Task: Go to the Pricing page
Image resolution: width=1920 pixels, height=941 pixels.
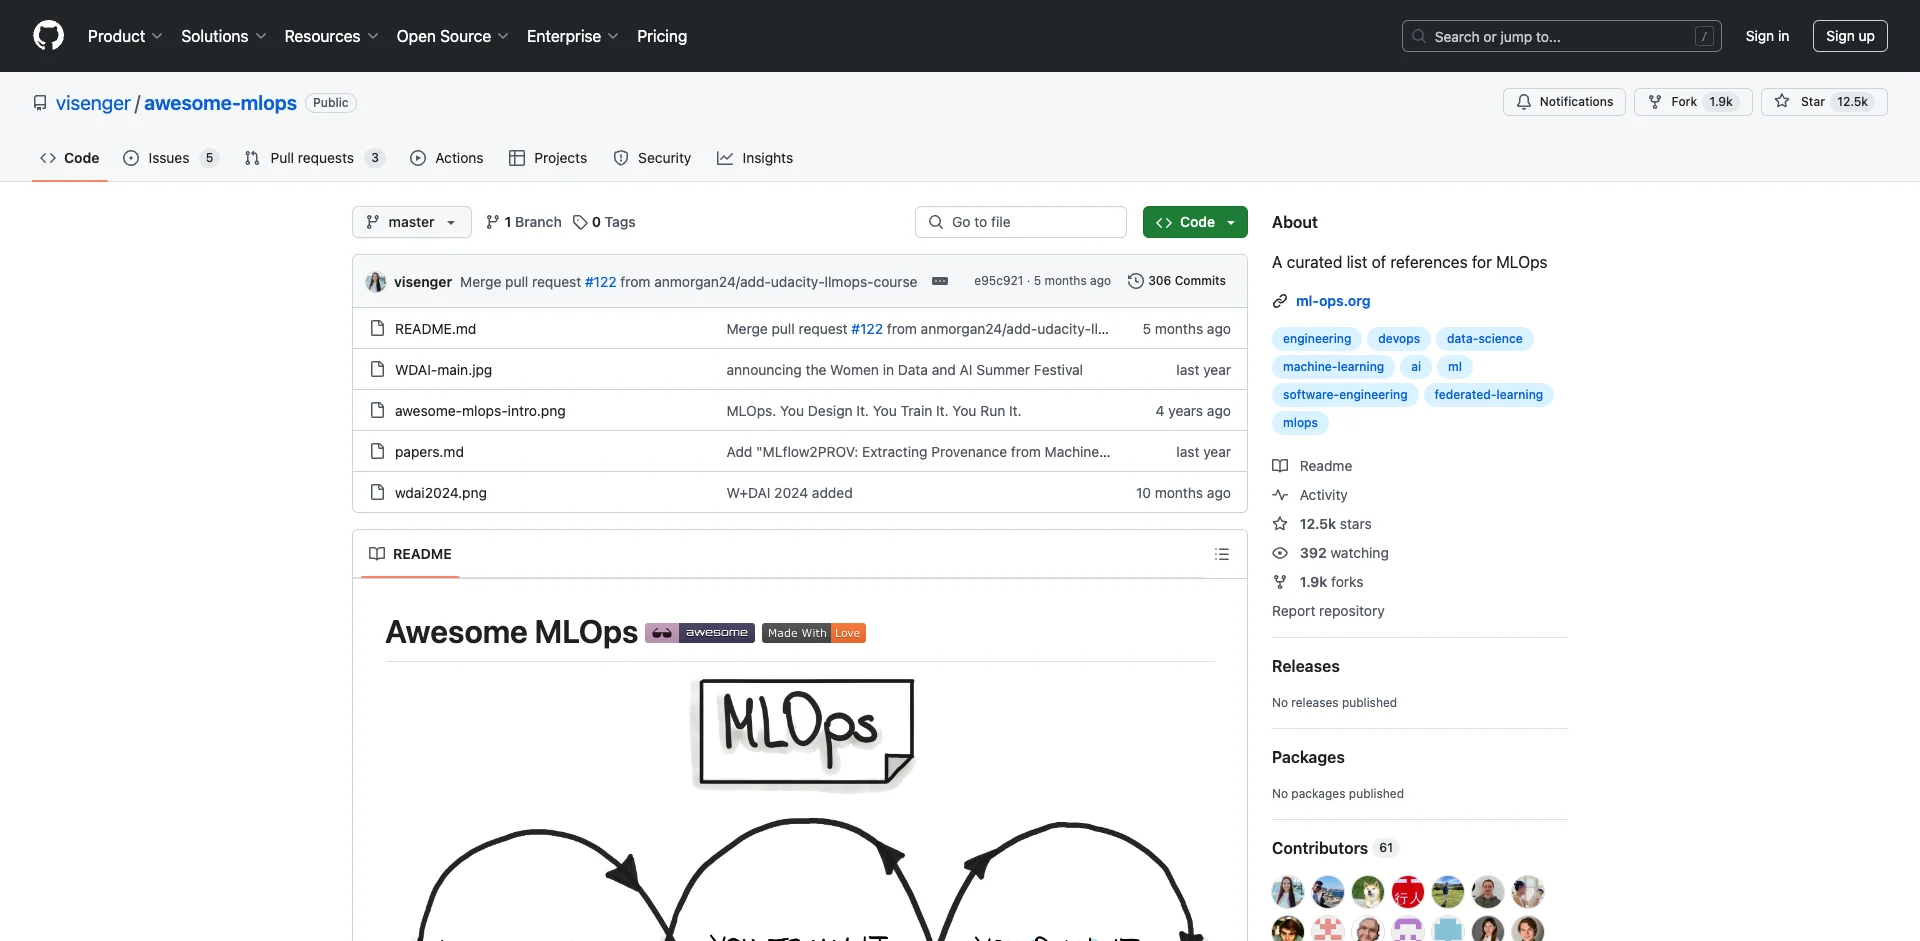Action: point(662,36)
